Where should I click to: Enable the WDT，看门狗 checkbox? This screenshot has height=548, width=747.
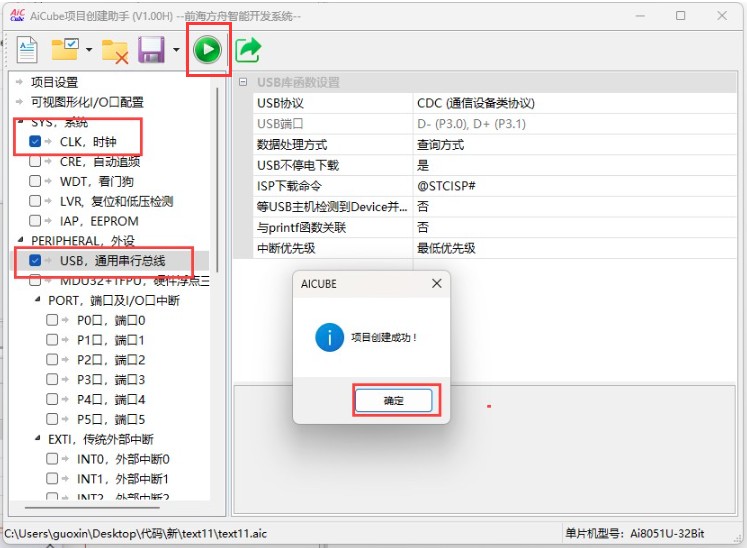35,181
